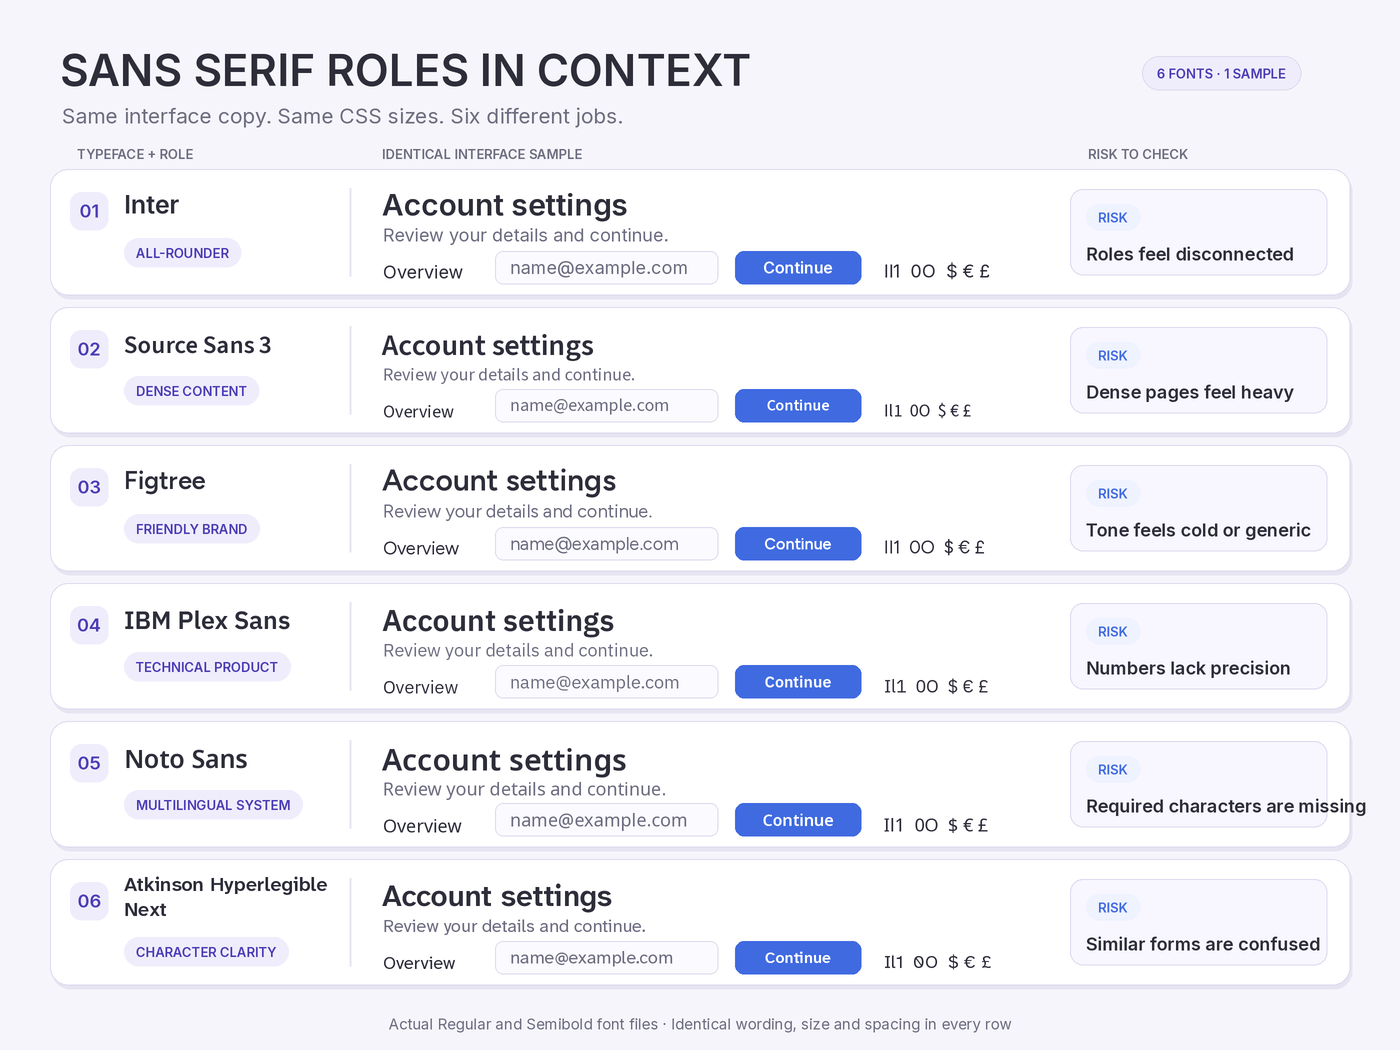Click risk text Tone feels cold or generic
This screenshot has height=1050, width=1400.
tap(1198, 530)
